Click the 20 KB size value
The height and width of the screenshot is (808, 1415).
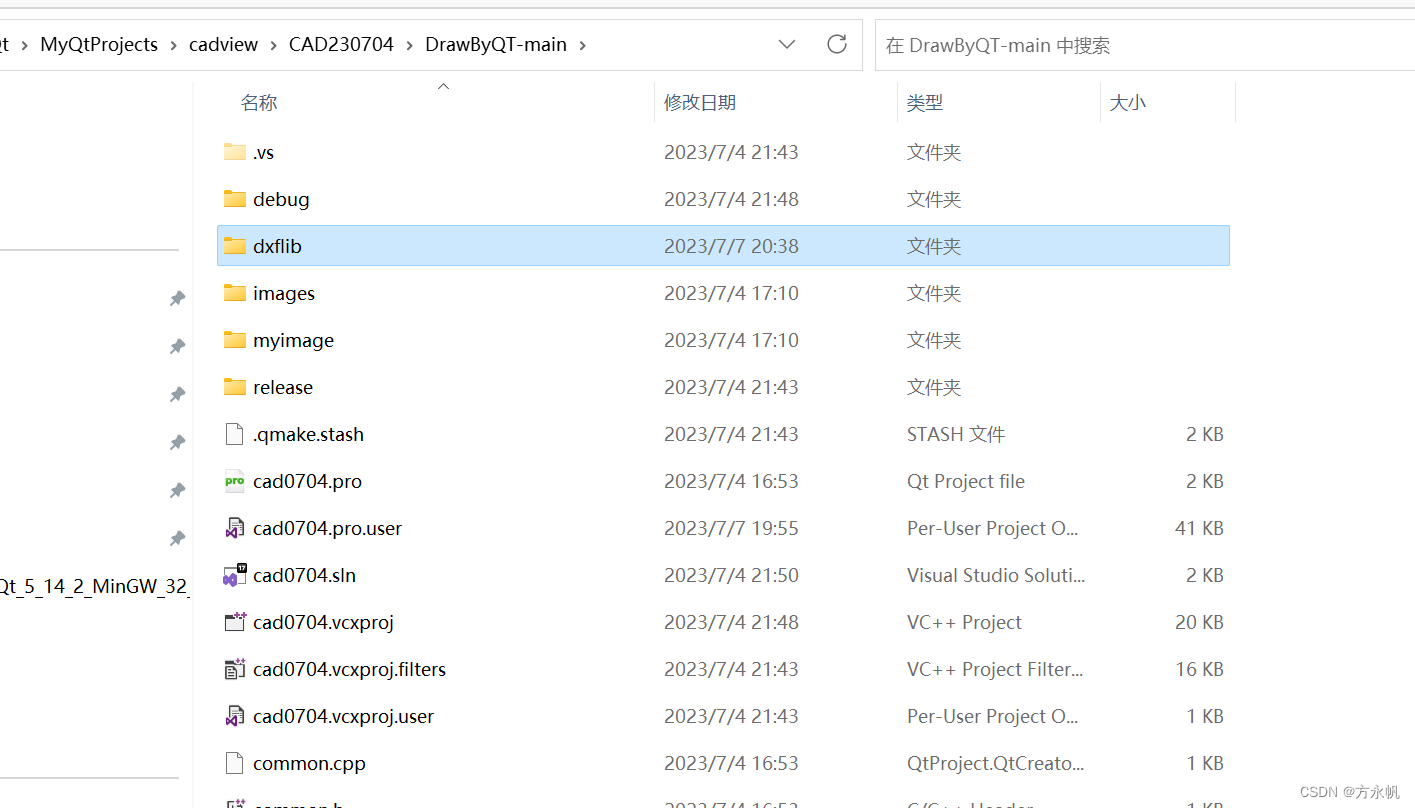tap(1199, 622)
